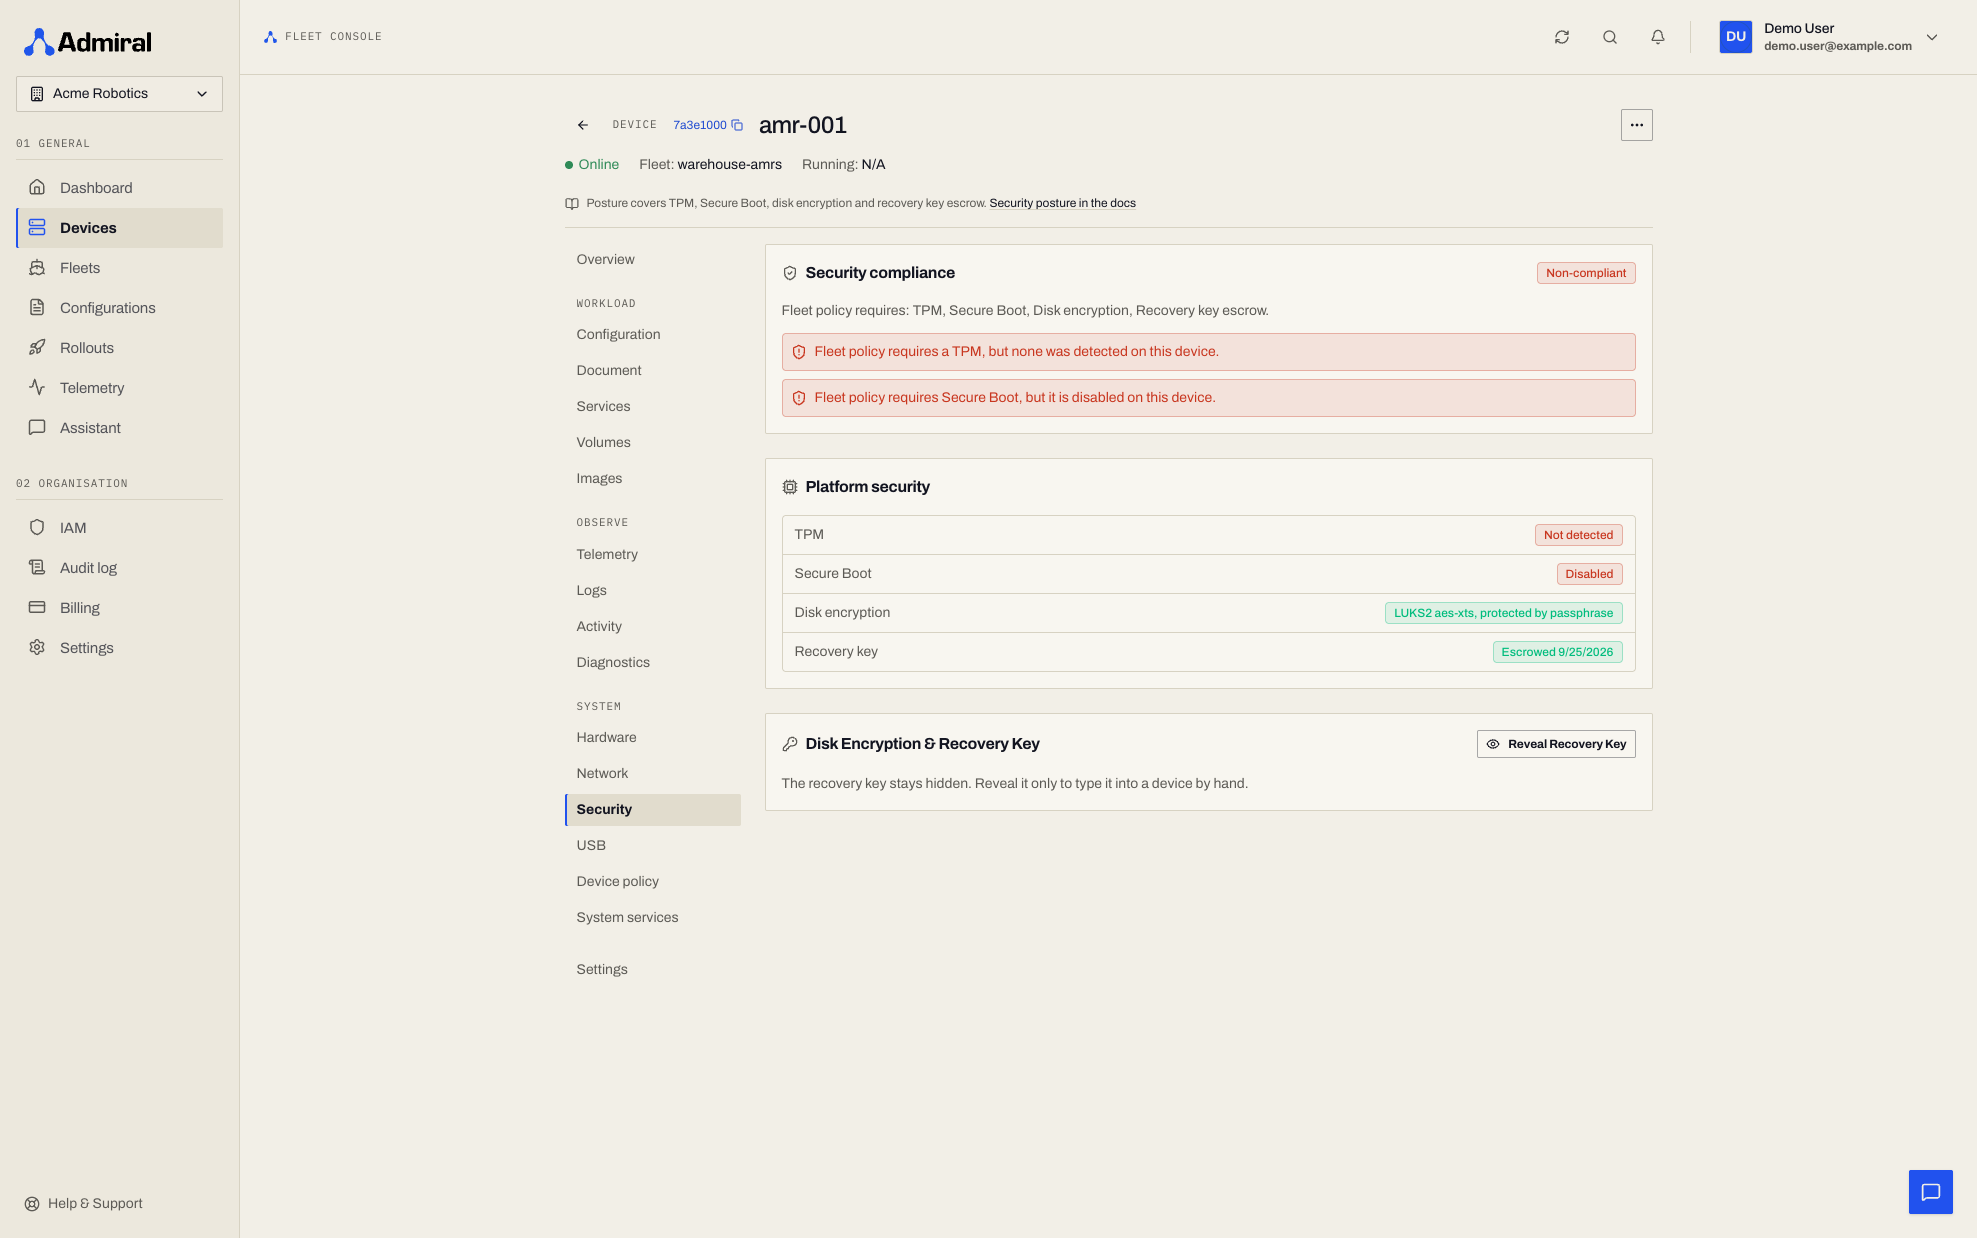Open the System services tab
This screenshot has width=1977, height=1238.
[653, 918]
